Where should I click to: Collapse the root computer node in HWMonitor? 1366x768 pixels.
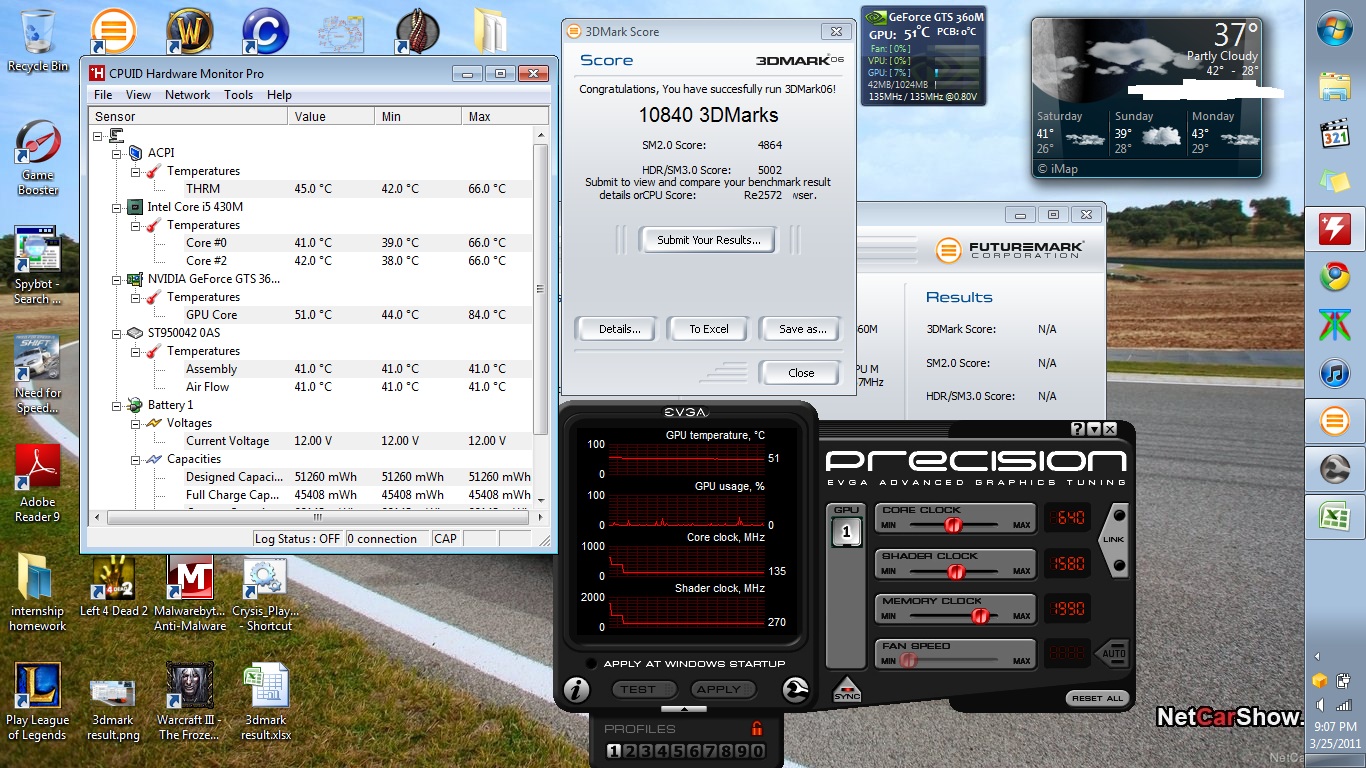(x=98, y=135)
